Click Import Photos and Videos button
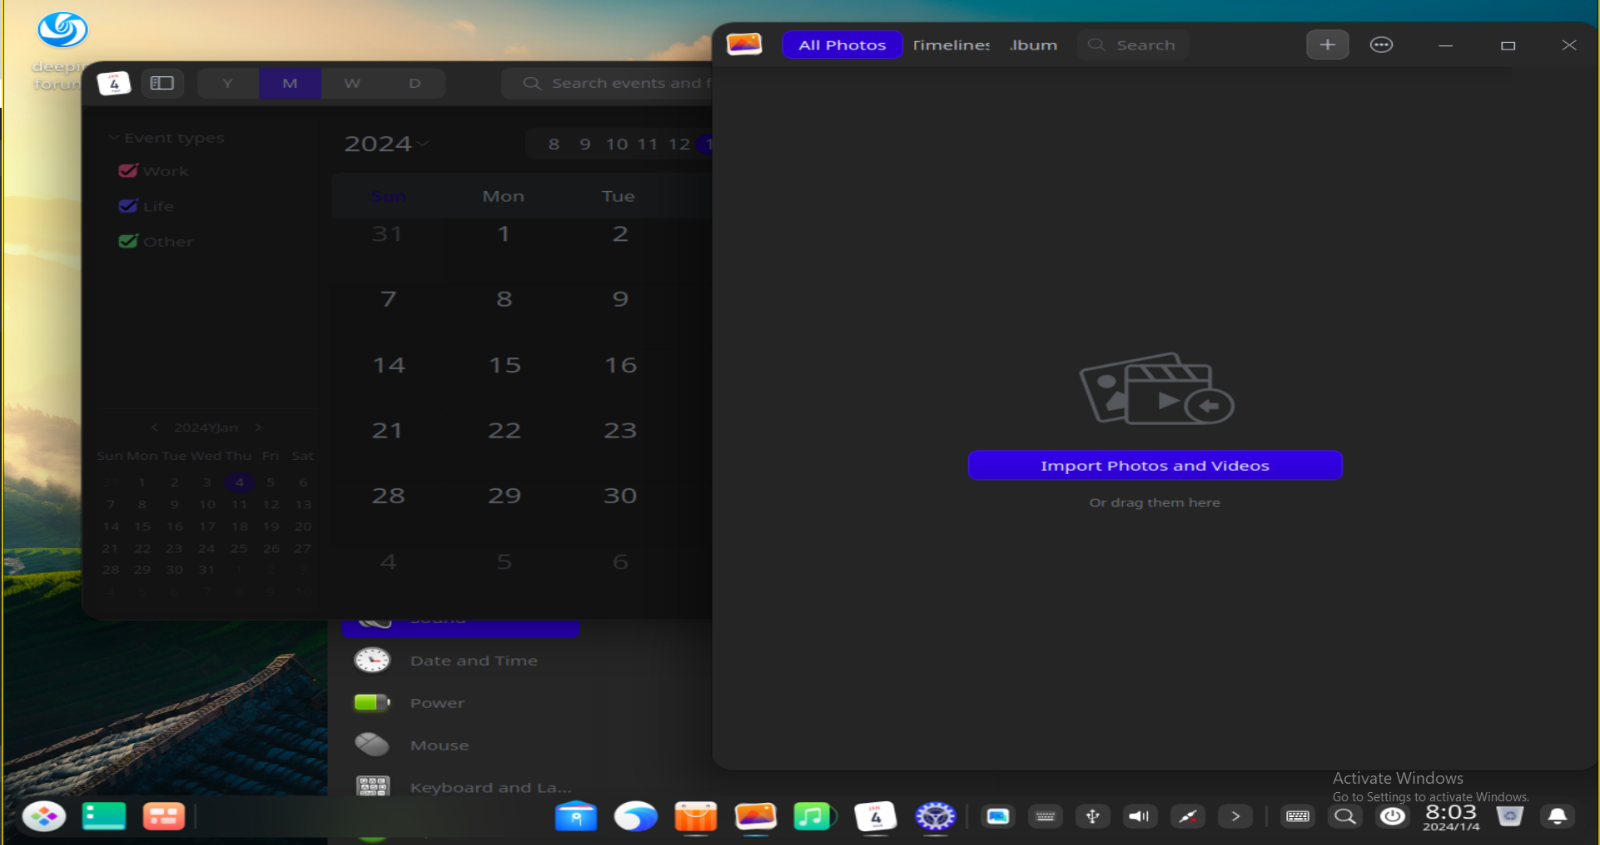The image size is (1600, 845). (1154, 466)
